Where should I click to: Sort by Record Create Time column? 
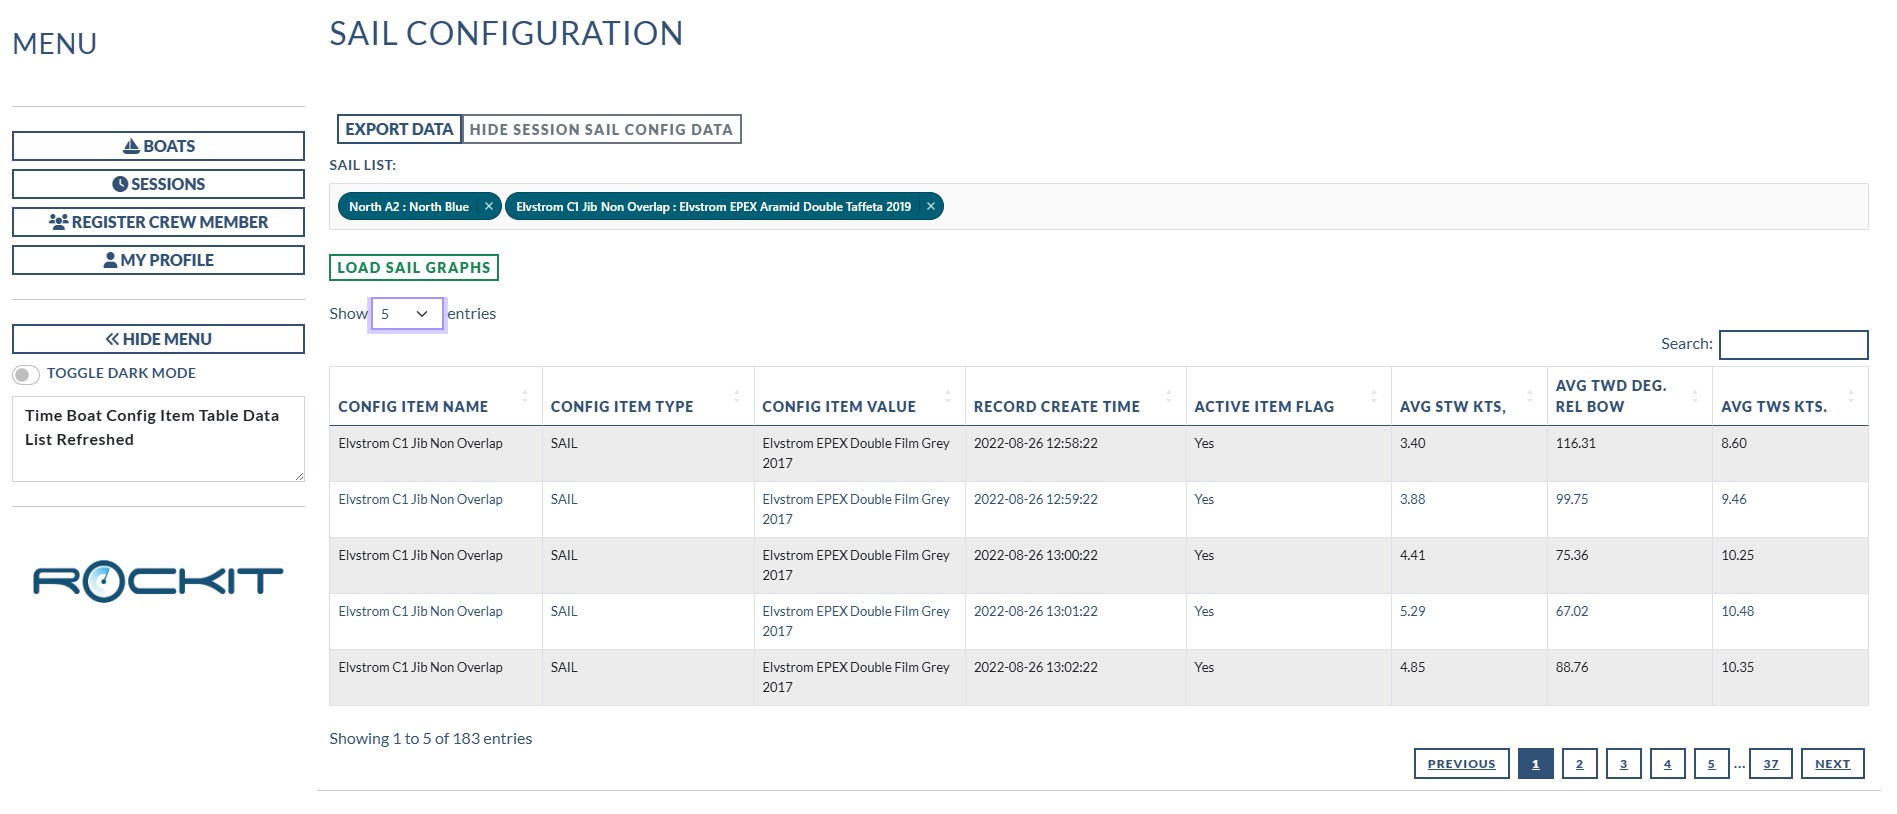(x=1076, y=396)
